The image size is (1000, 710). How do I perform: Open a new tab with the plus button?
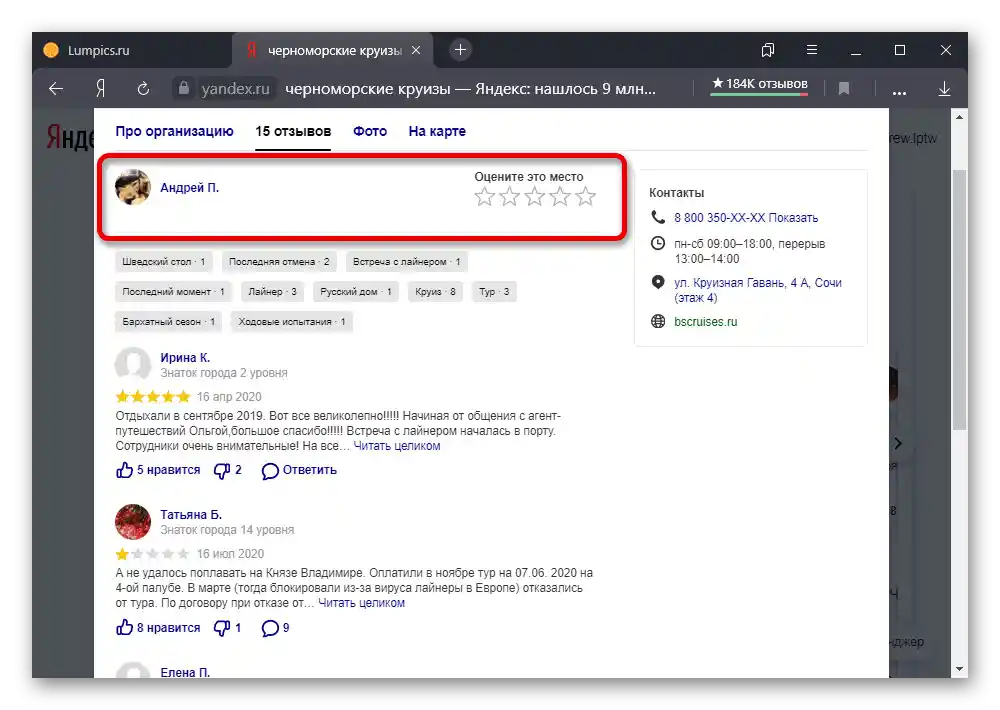460,50
